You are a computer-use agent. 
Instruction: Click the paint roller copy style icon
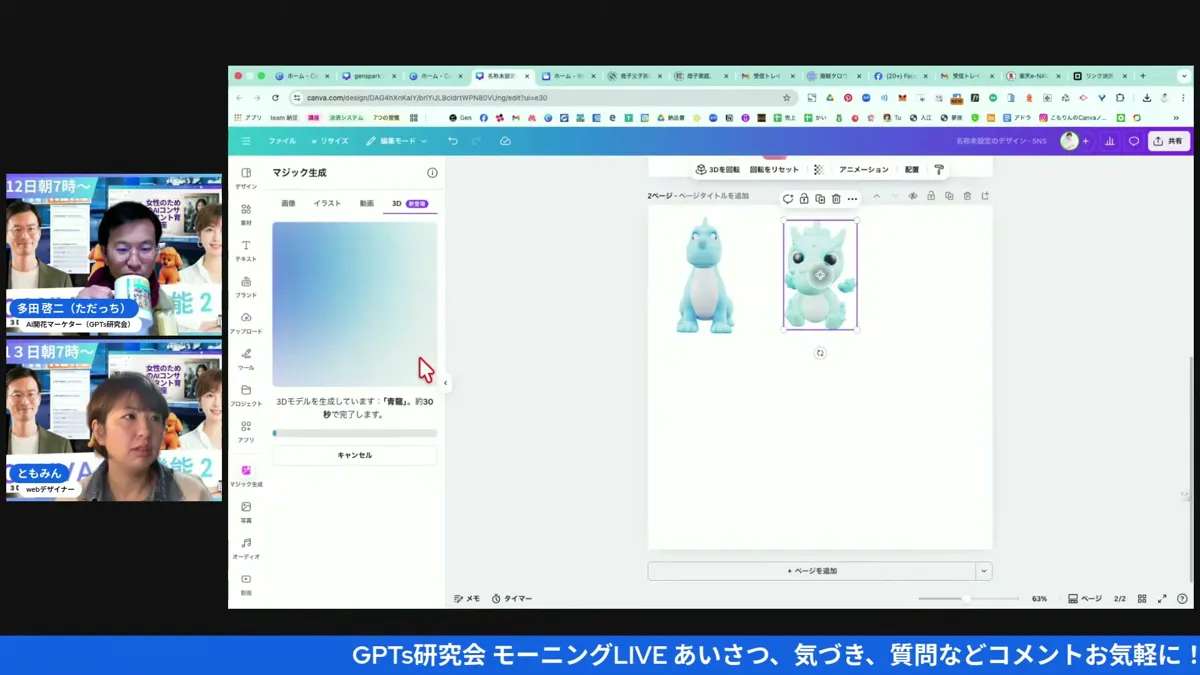coord(939,170)
